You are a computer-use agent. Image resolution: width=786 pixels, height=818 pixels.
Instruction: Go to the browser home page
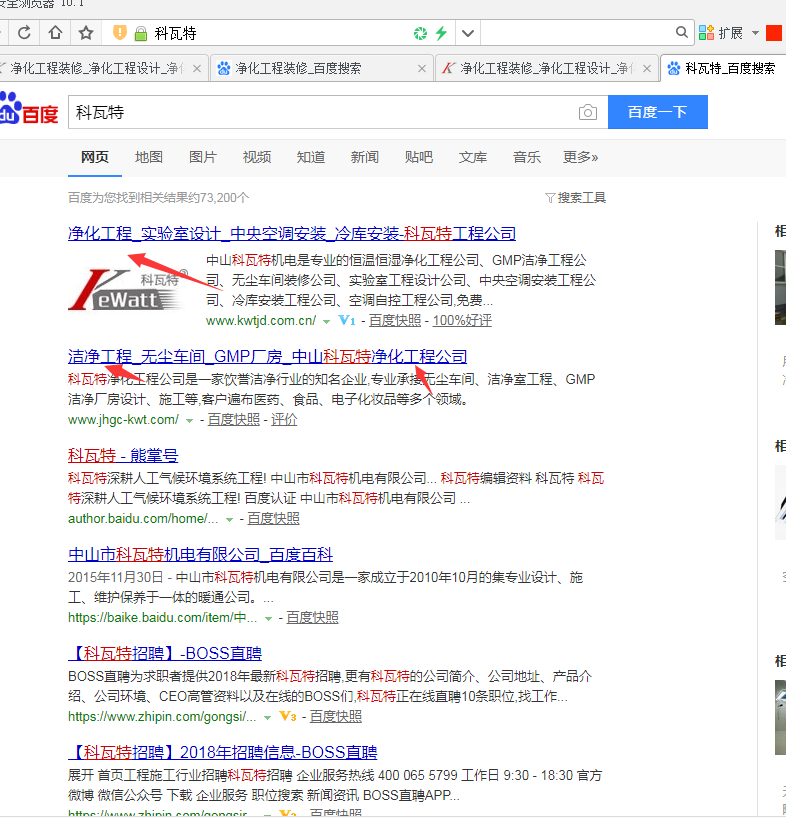55,33
